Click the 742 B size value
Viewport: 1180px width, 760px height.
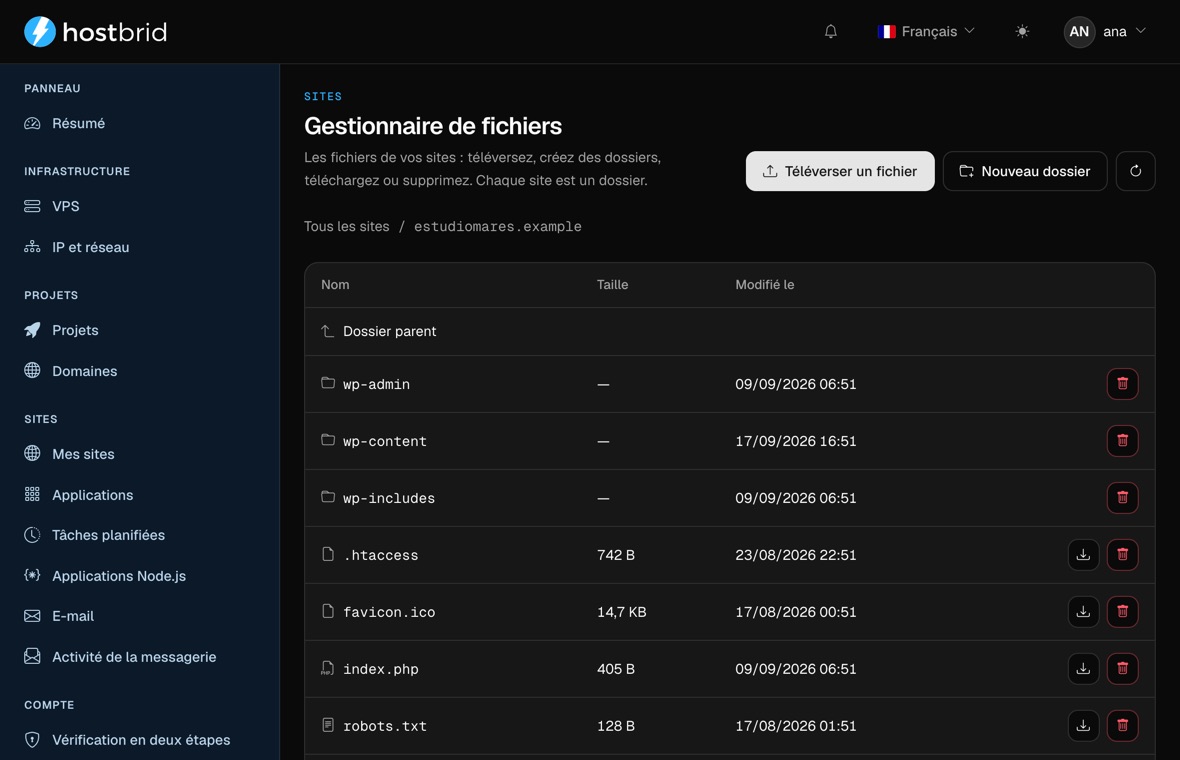pos(616,555)
